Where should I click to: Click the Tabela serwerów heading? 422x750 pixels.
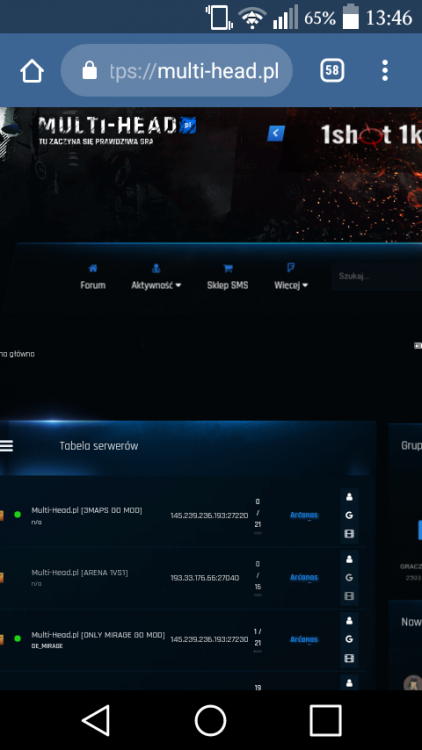pos(99,446)
